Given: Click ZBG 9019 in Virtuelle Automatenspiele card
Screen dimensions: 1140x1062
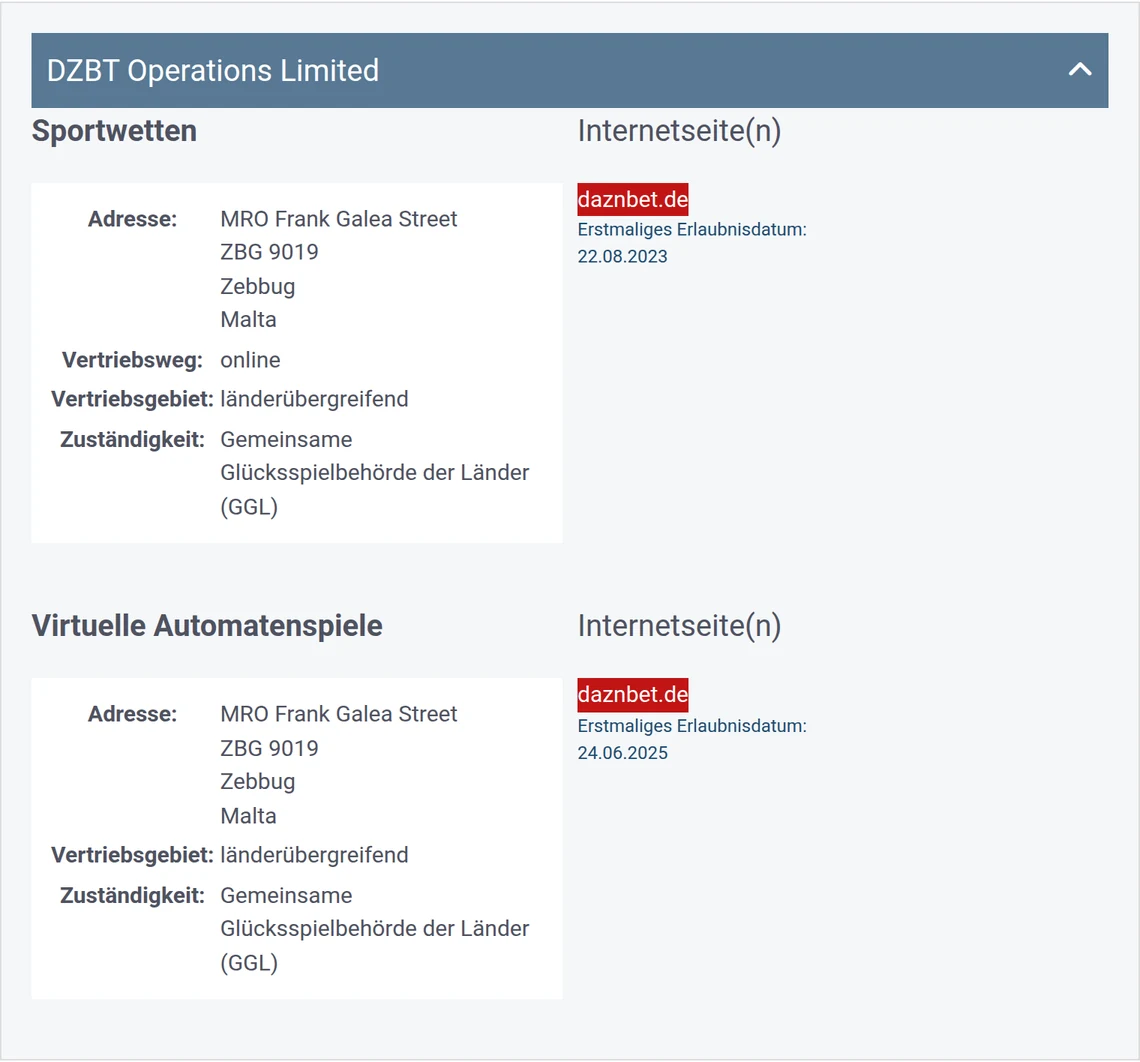Looking at the screenshot, I should point(269,748).
